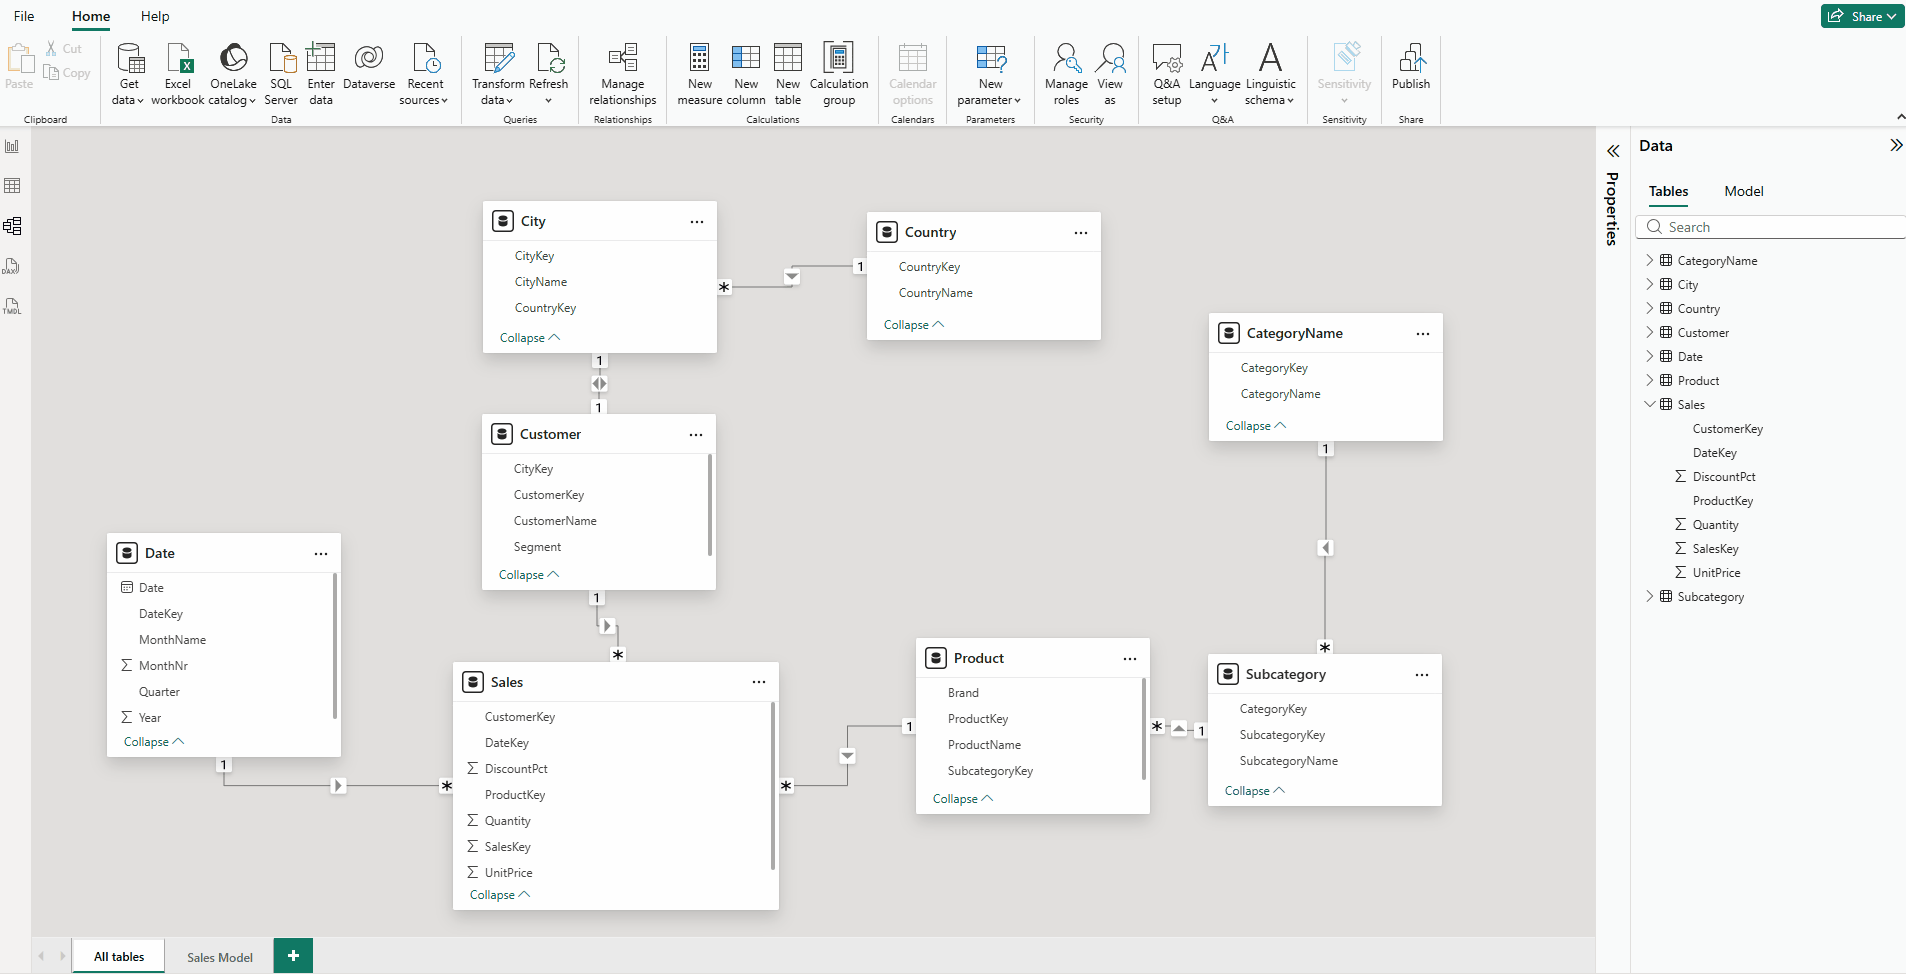Collapse the Sales table card
This screenshot has width=1906, height=974.
[499, 895]
